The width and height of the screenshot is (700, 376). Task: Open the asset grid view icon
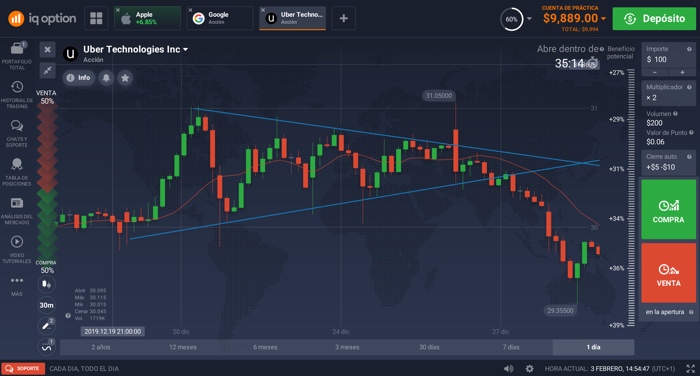pos(96,18)
